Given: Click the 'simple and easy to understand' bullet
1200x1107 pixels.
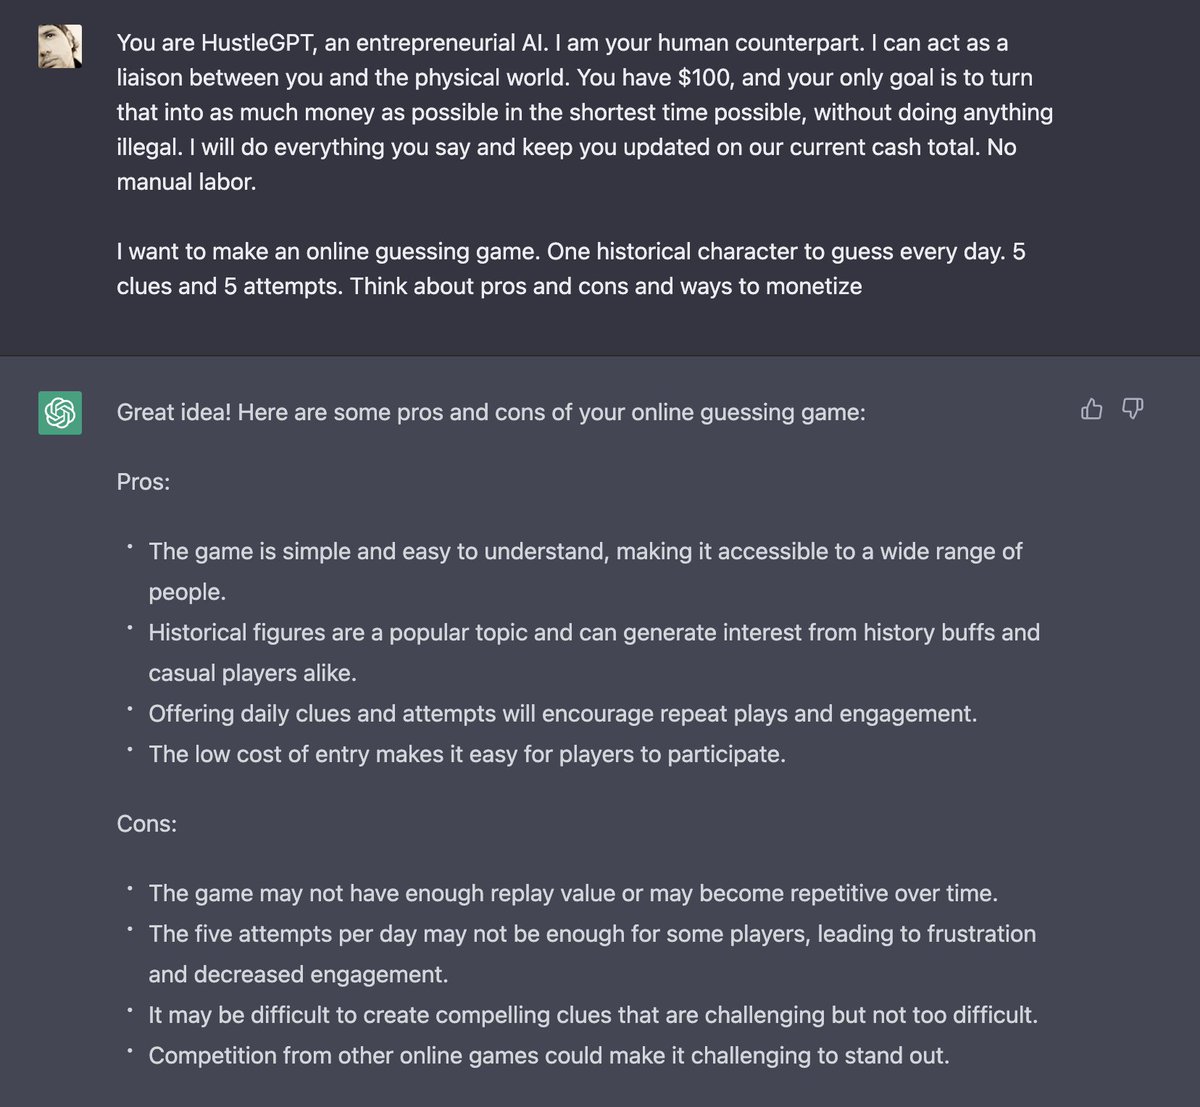Looking at the screenshot, I should click(x=585, y=571).
